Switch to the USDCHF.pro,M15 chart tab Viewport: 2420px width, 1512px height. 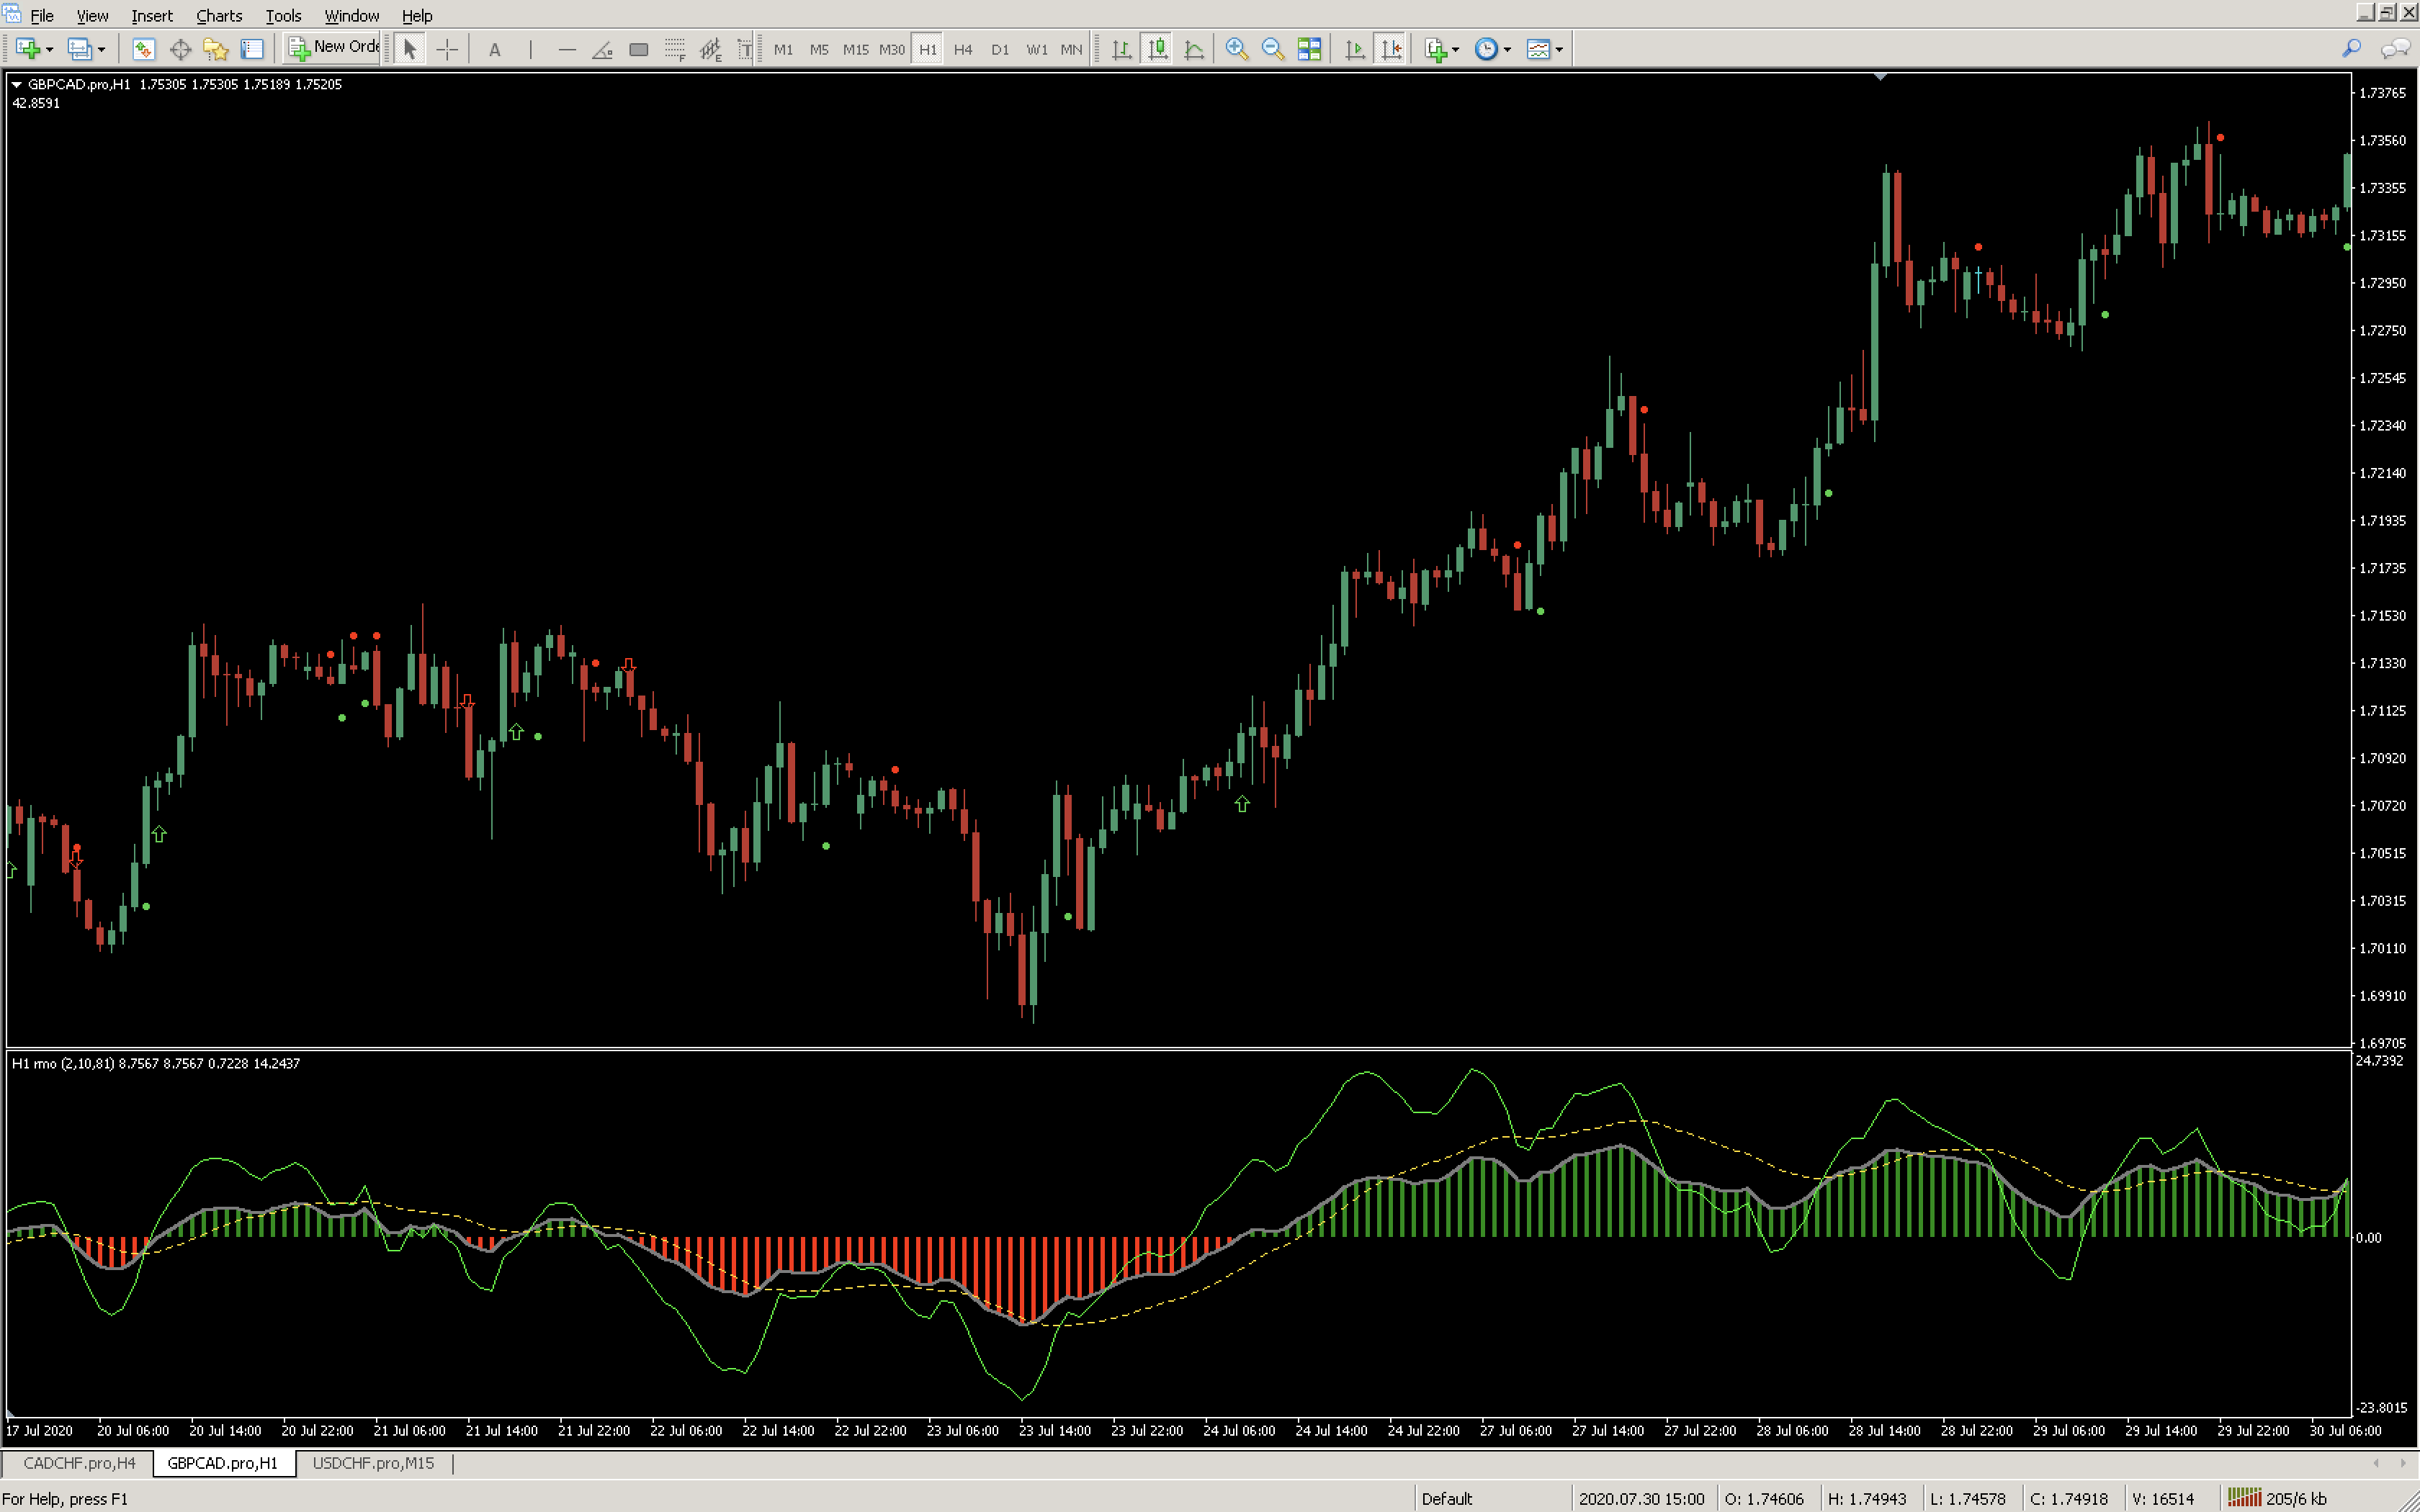tap(373, 1463)
